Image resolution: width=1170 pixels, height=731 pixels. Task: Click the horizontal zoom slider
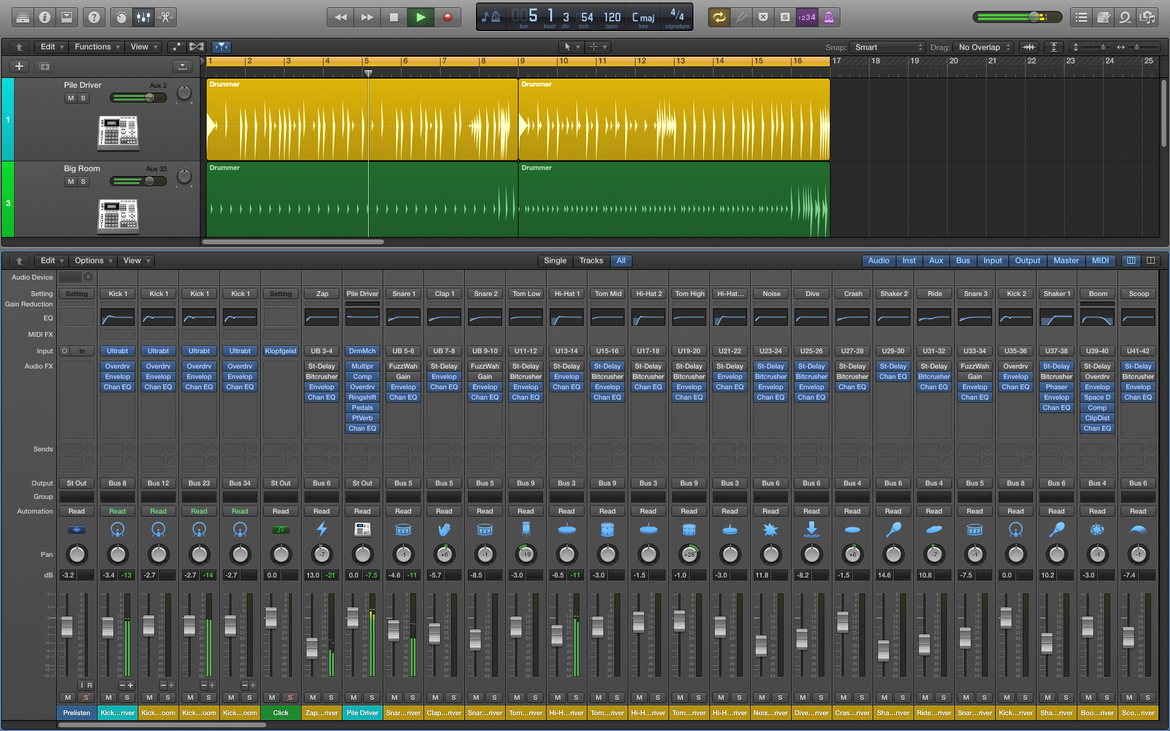[x=1136, y=47]
